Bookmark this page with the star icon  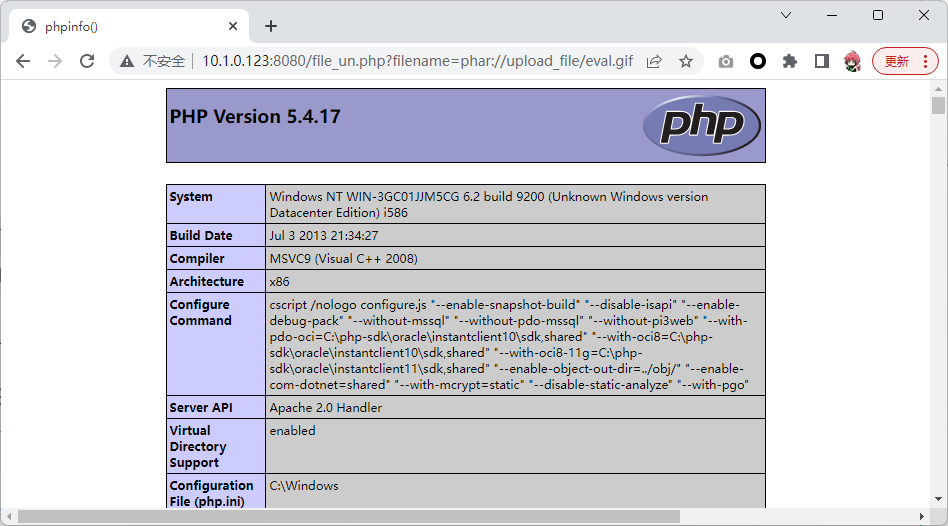click(686, 61)
